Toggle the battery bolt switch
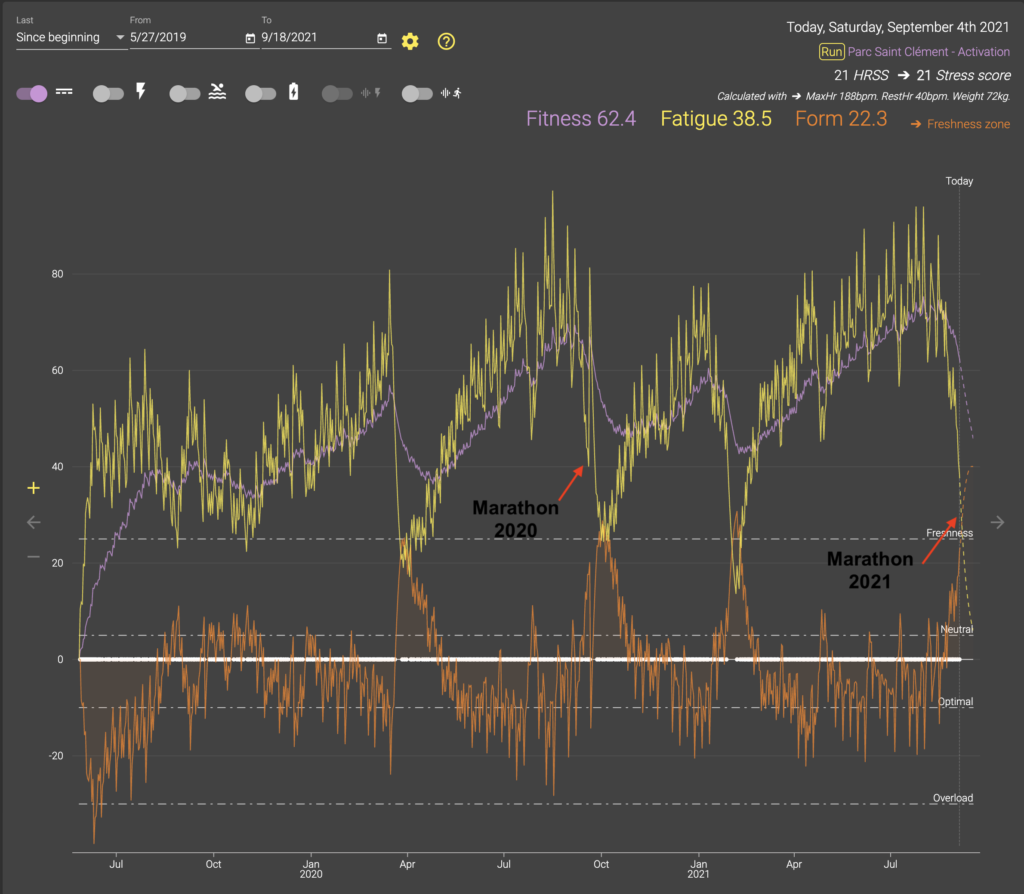The width and height of the screenshot is (1024, 894). pyautogui.click(x=261, y=93)
